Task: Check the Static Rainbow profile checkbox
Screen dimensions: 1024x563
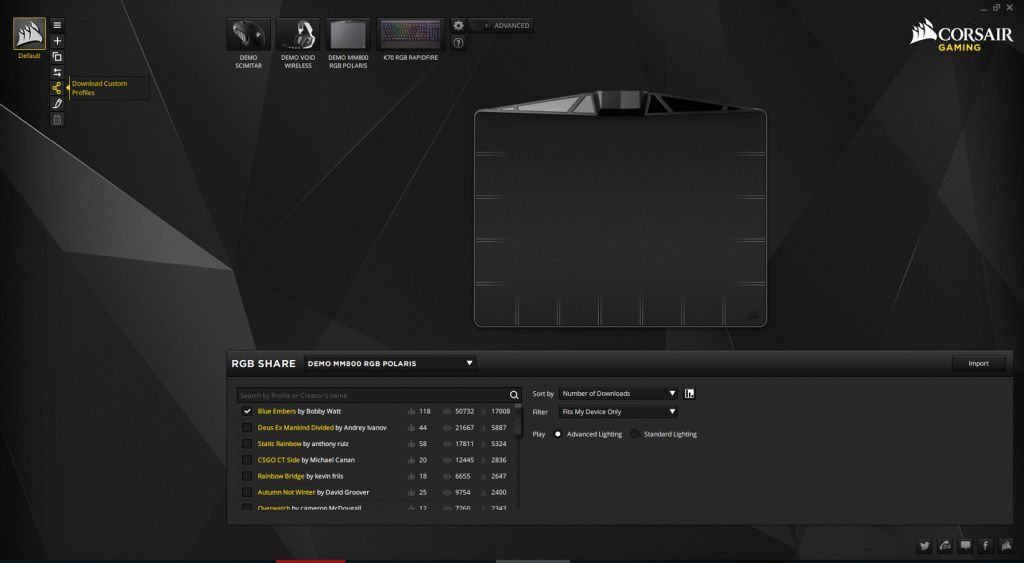Action: click(x=247, y=443)
